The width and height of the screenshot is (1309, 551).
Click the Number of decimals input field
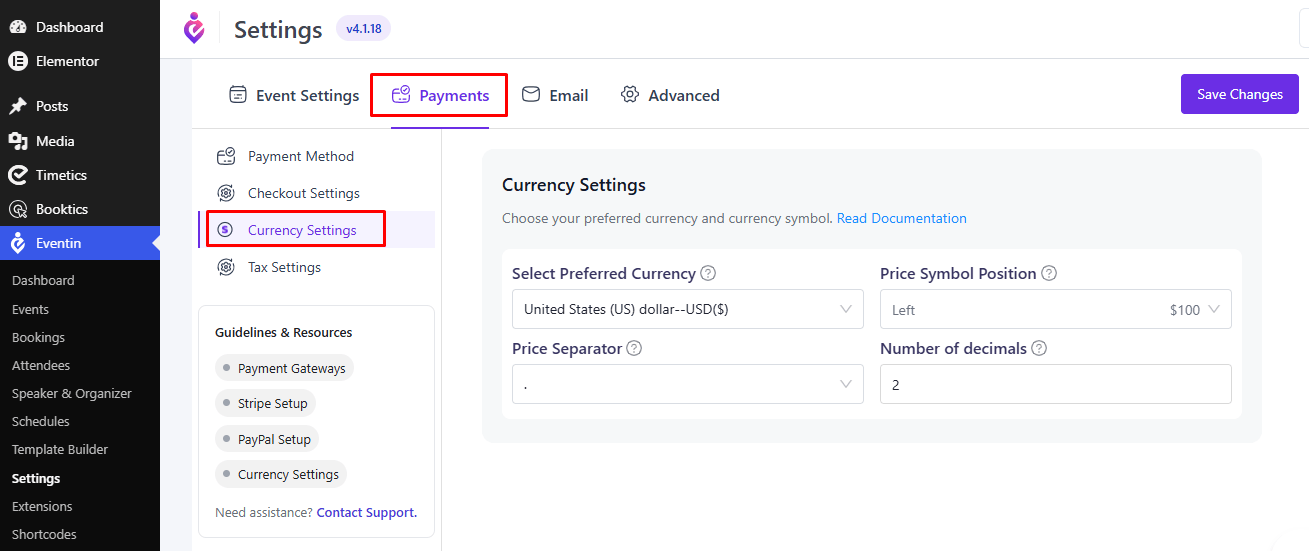[1056, 384]
